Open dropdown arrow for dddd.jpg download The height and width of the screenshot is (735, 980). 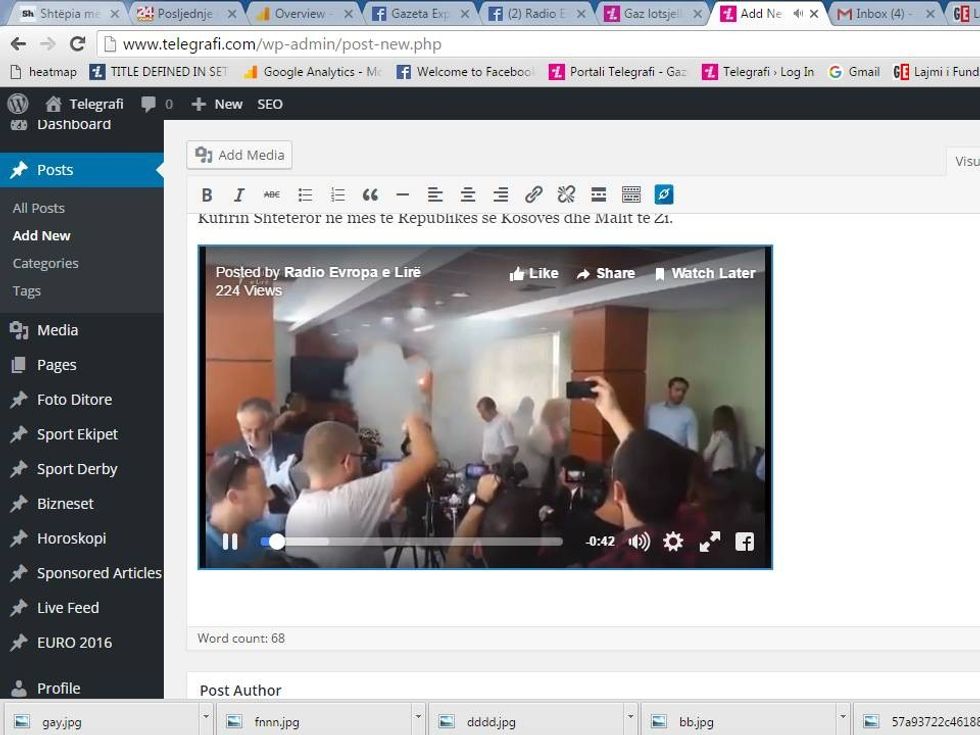coord(629,718)
